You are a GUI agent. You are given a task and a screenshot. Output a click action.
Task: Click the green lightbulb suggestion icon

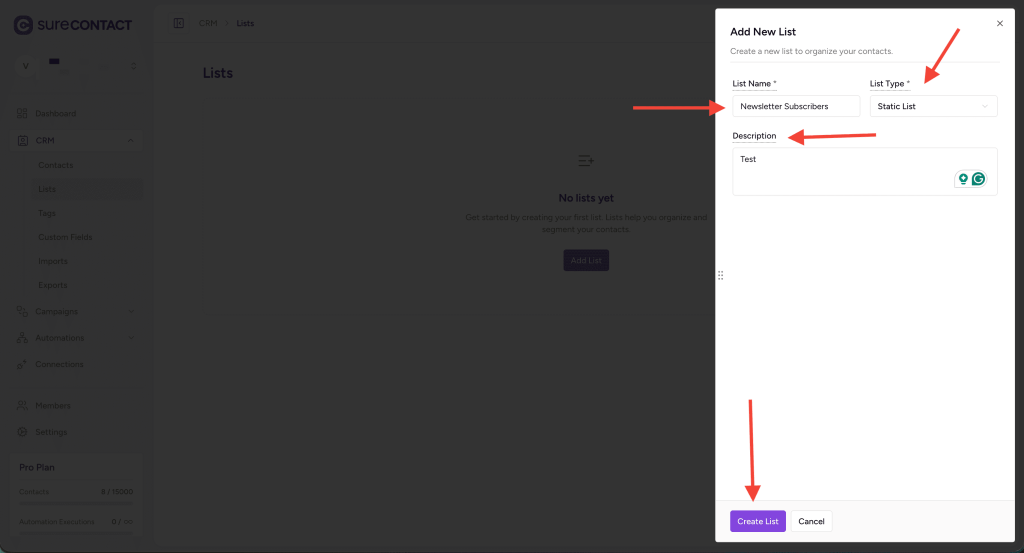point(963,179)
